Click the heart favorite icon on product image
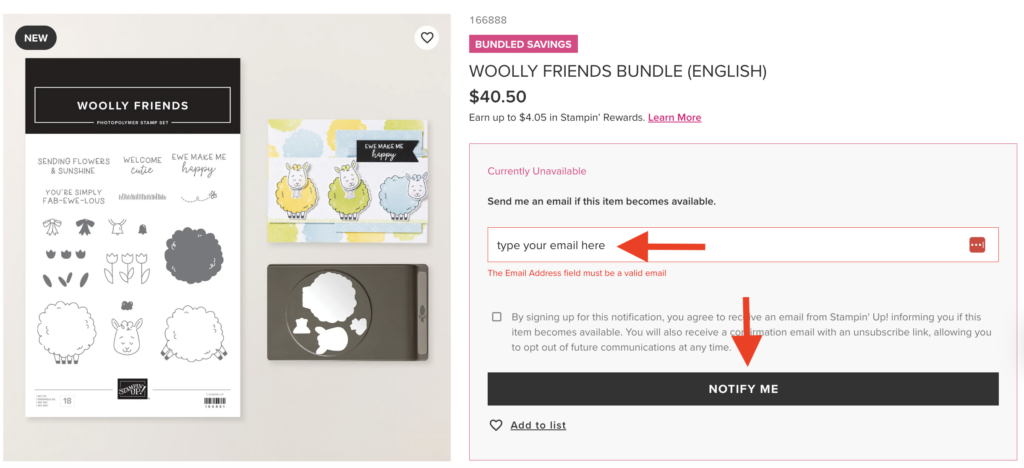The width and height of the screenshot is (1024, 468). [427, 38]
